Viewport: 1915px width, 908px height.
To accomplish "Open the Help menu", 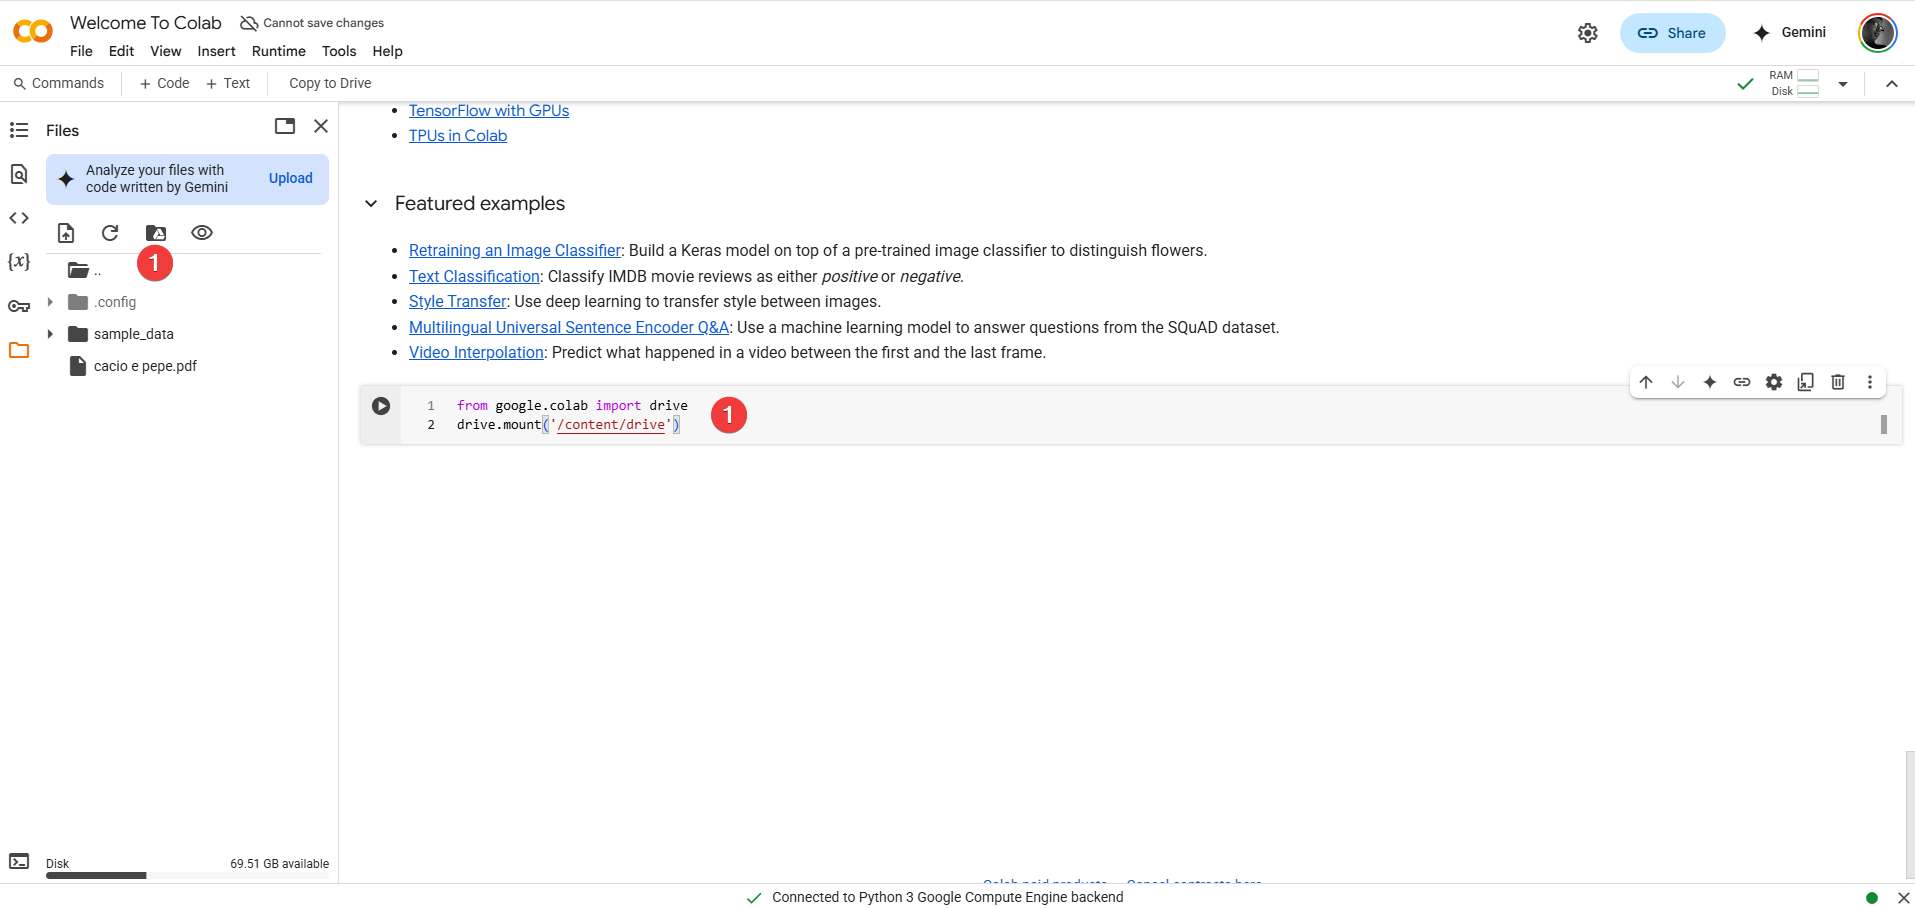I will 387,51.
